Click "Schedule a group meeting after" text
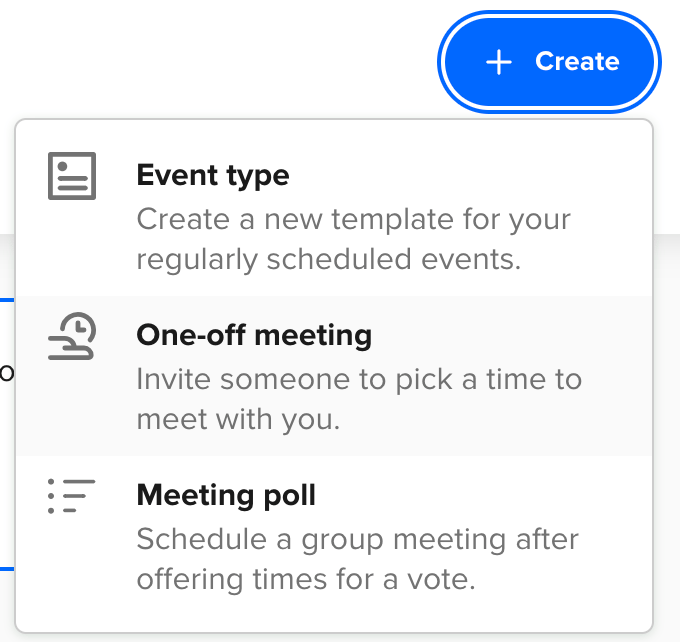The height and width of the screenshot is (642, 680). (358, 539)
